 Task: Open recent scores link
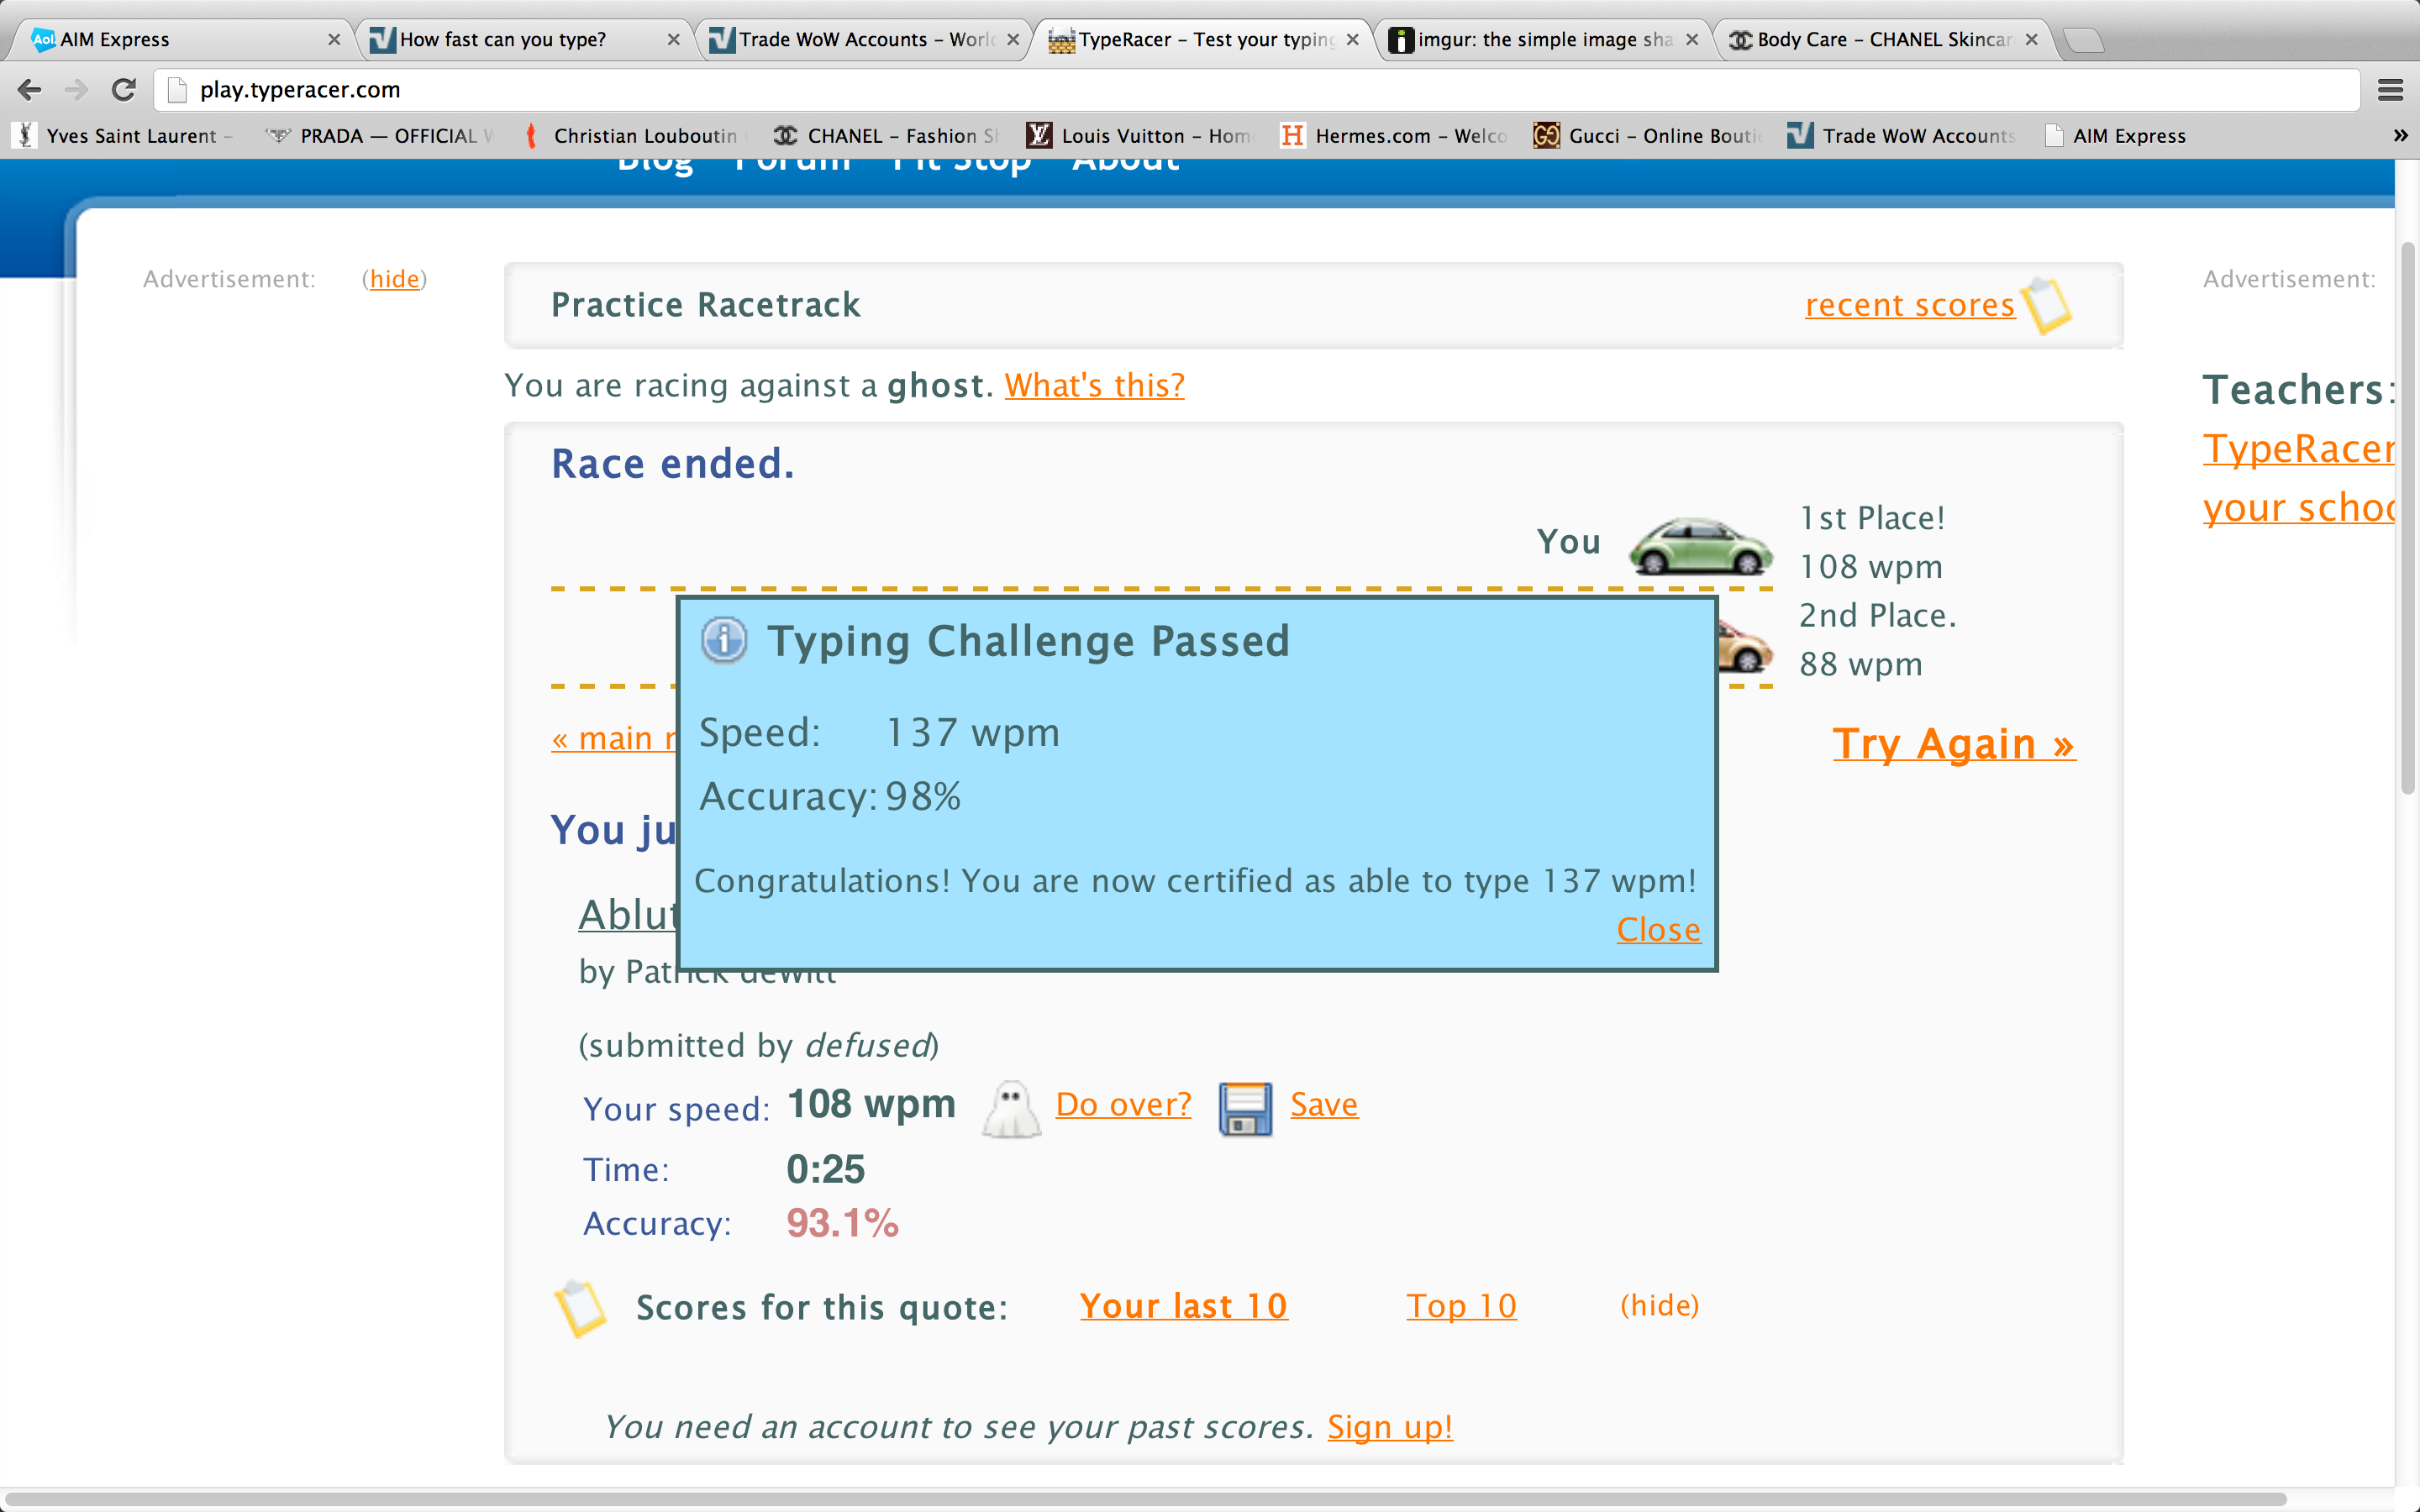(1909, 304)
